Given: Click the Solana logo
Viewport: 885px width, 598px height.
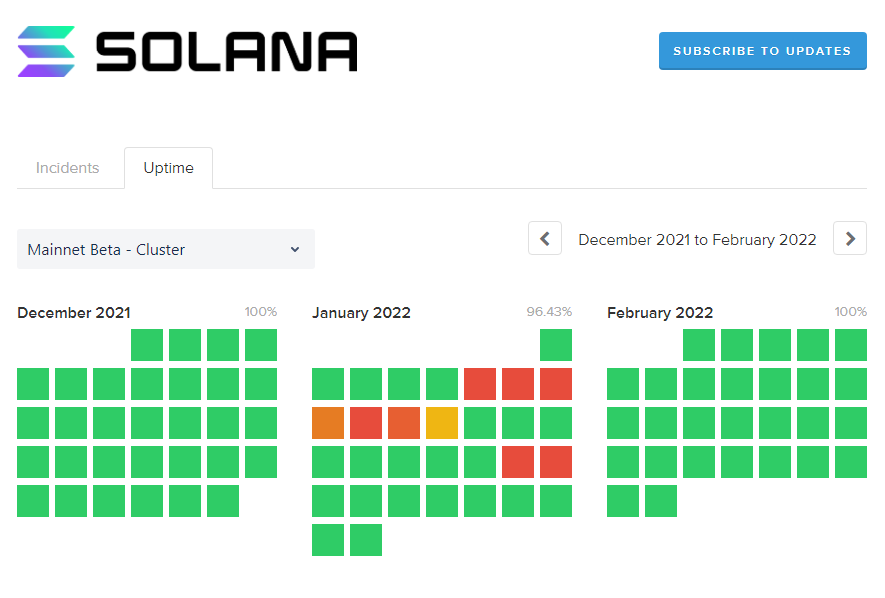Looking at the screenshot, I should pyautogui.click(x=187, y=51).
